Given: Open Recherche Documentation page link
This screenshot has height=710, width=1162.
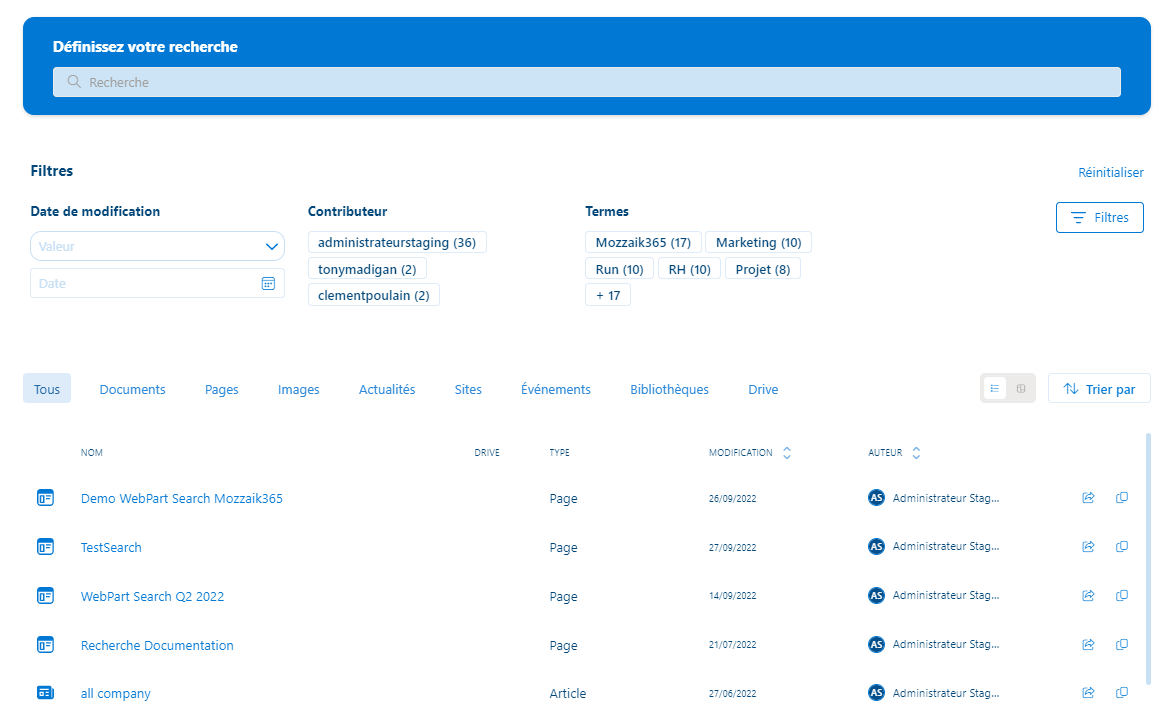Looking at the screenshot, I should tap(157, 645).
